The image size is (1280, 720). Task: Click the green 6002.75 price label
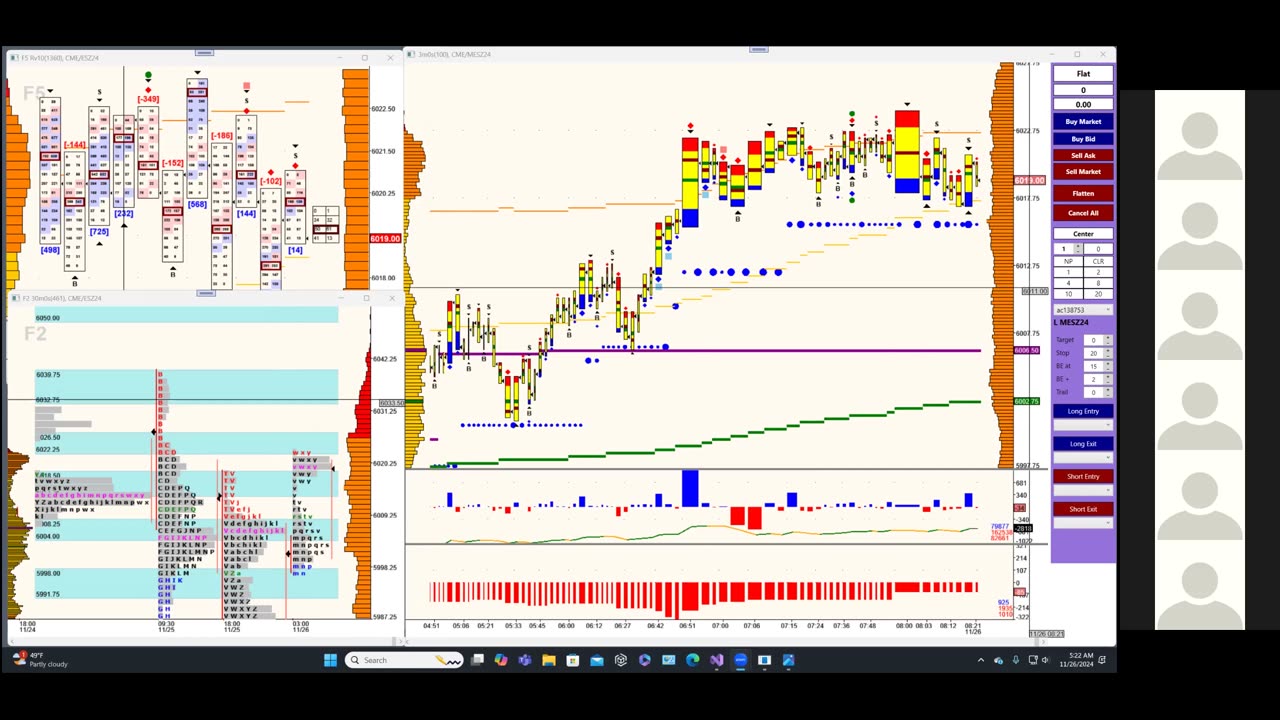click(1027, 401)
